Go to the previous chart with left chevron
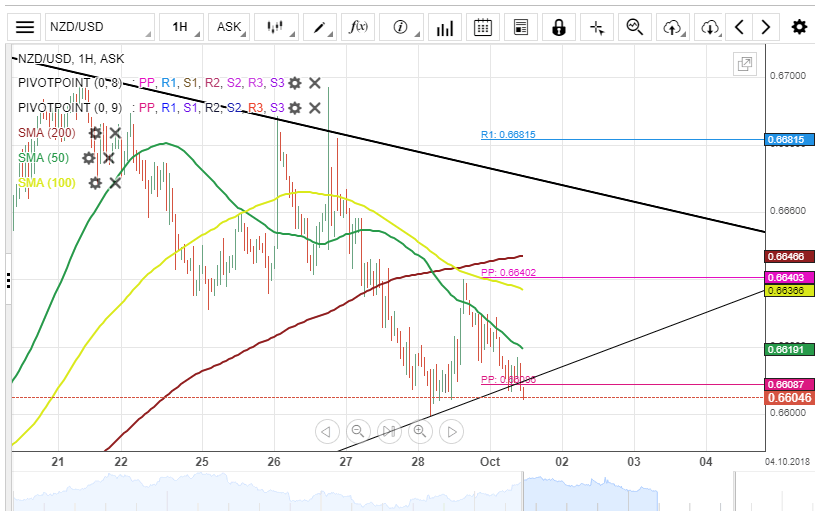 [739, 27]
